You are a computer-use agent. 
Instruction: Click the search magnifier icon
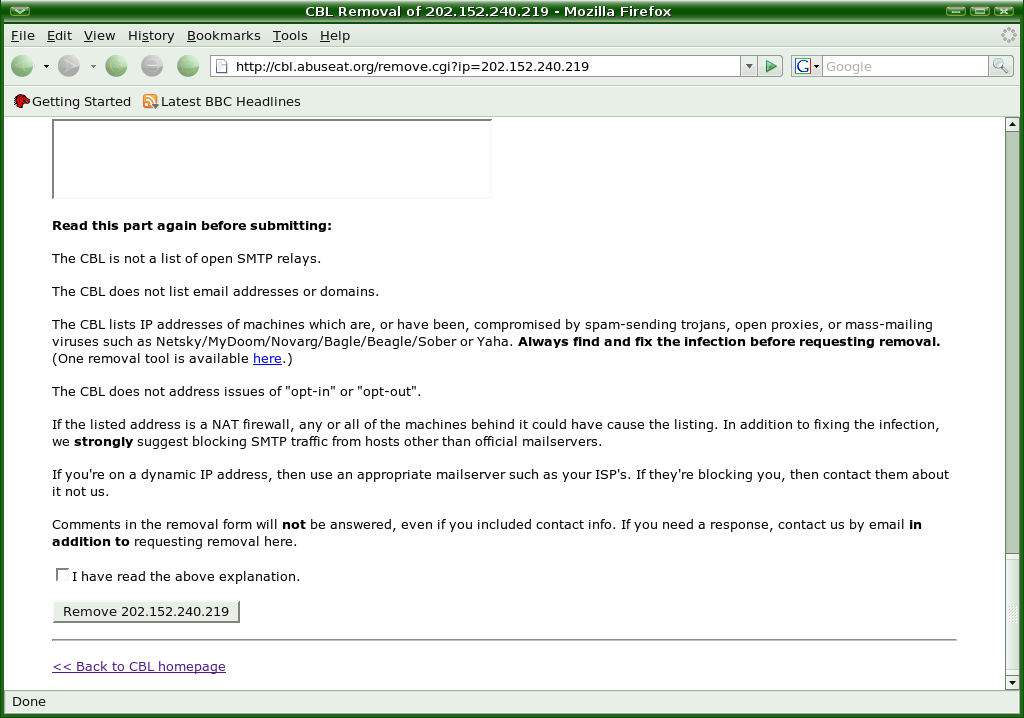1000,66
